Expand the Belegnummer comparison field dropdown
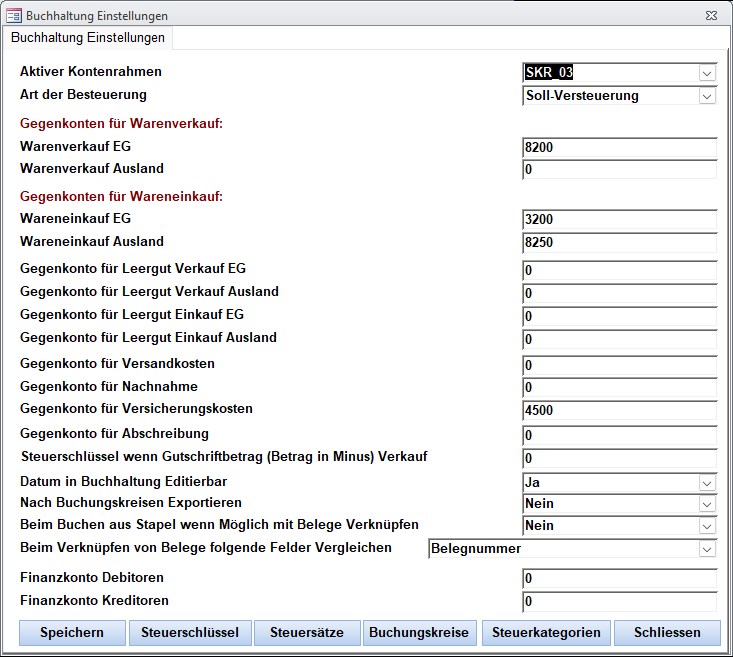Screen dimensions: 733x657 pos(707,549)
